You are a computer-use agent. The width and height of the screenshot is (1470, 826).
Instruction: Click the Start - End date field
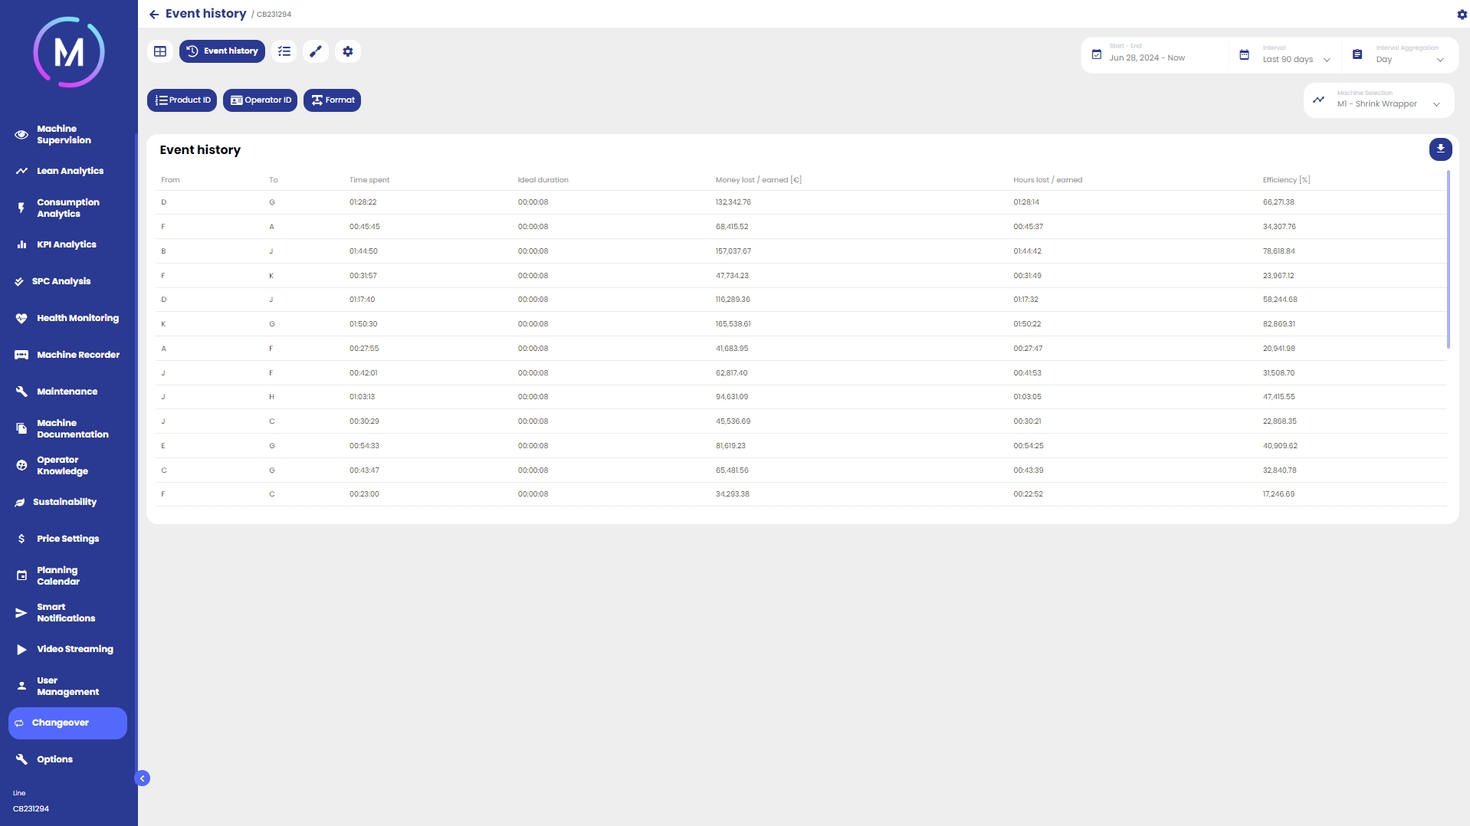(1156, 57)
